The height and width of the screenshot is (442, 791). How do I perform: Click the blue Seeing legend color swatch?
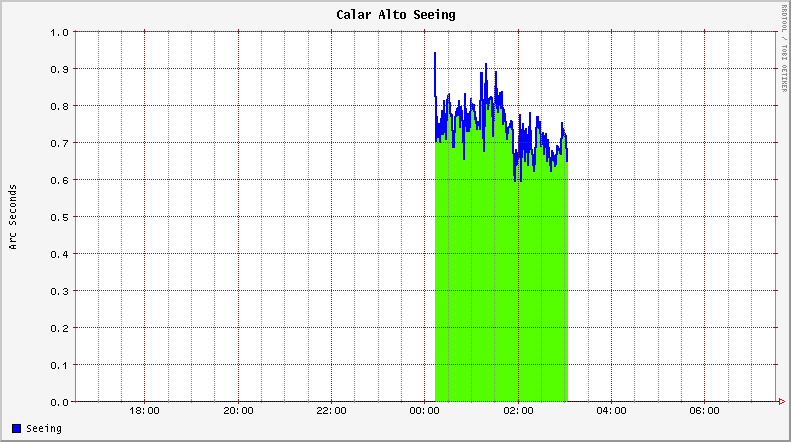click(16, 428)
